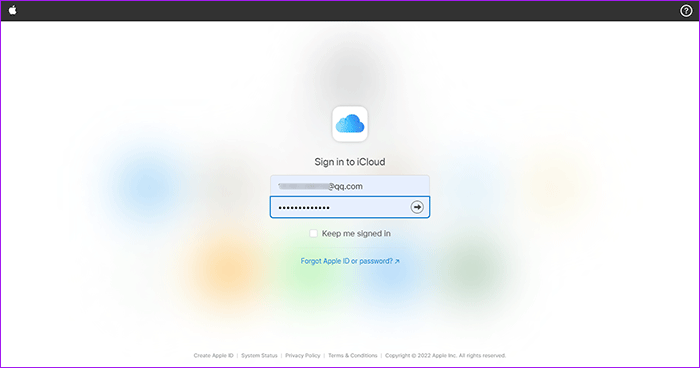Click the Copyright 2022 Apple Inc. text
Image resolution: width=700 pixels, height=368 pixels.
tap(446, 355)
